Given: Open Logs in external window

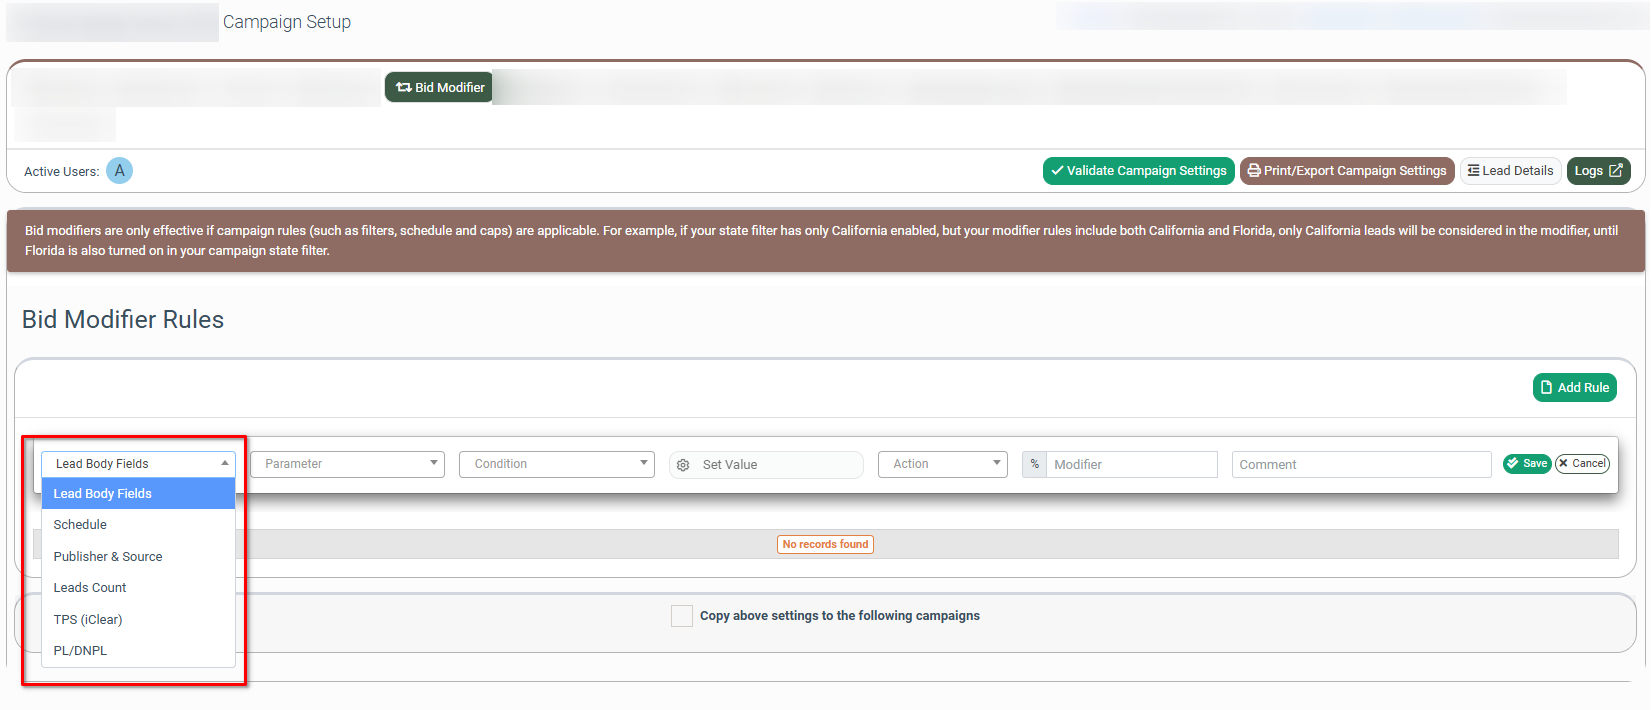Looking at the screenshot, I should [1597, 171].
